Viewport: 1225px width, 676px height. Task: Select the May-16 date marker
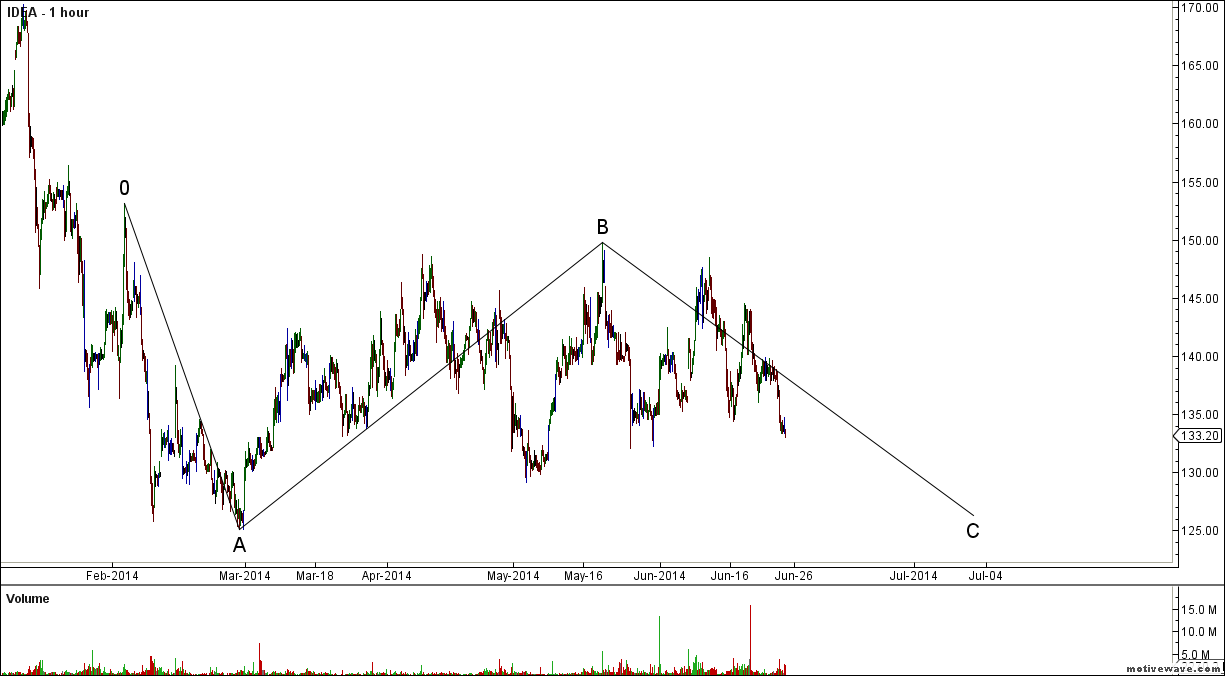pyautogui.click(x=583, y=576)
